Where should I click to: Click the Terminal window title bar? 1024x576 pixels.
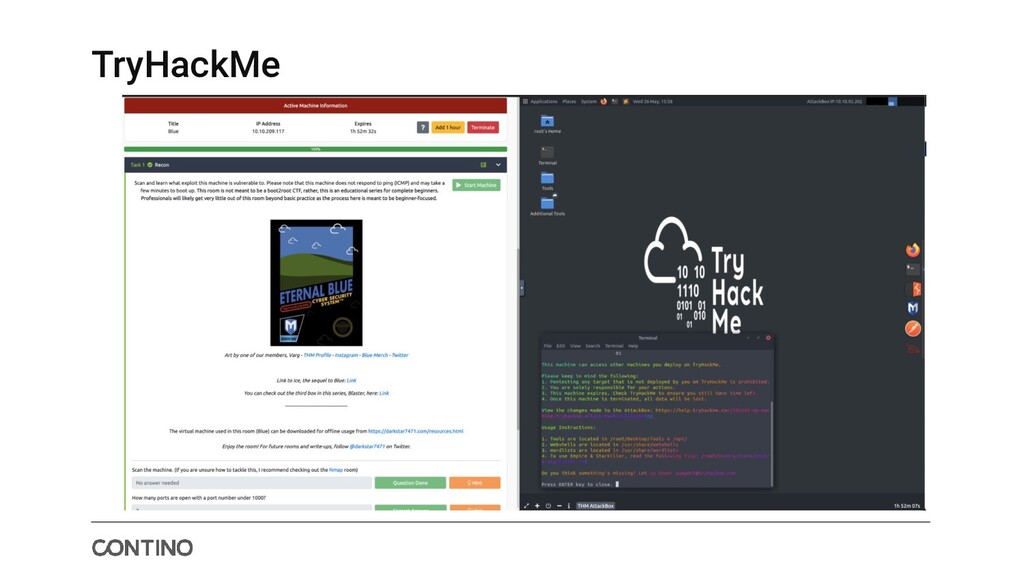click(657, 338)
